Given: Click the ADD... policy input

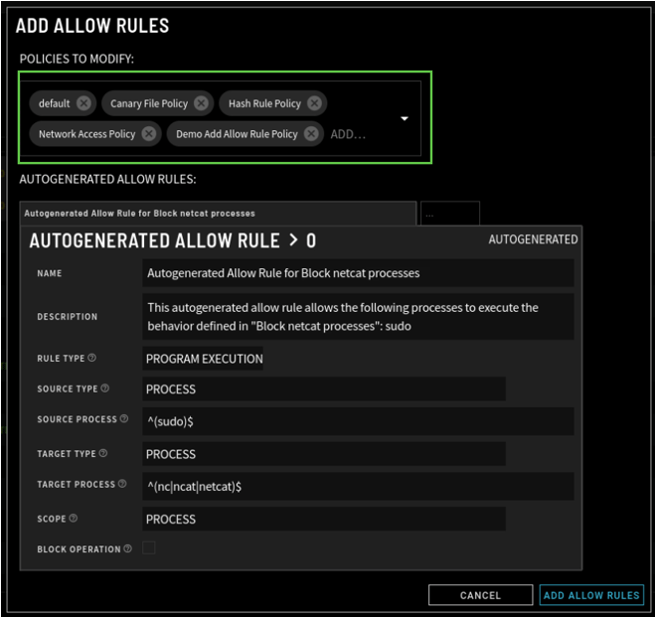Looking at the screenshot, I should [348, 134].
